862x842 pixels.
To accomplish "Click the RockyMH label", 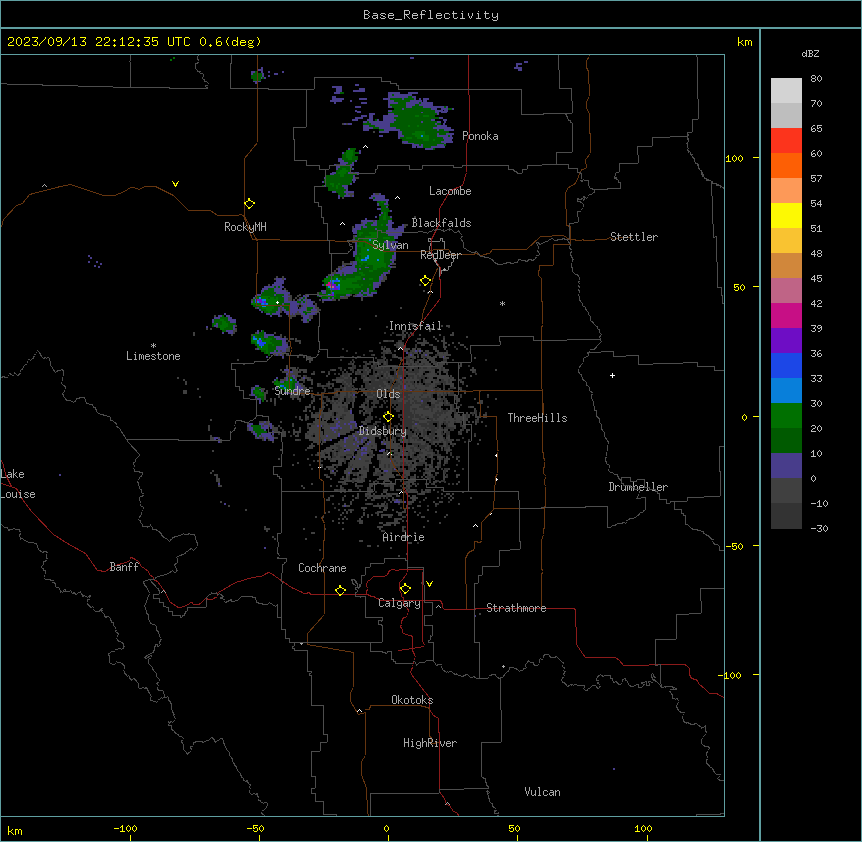I will [x=245, y=227].
